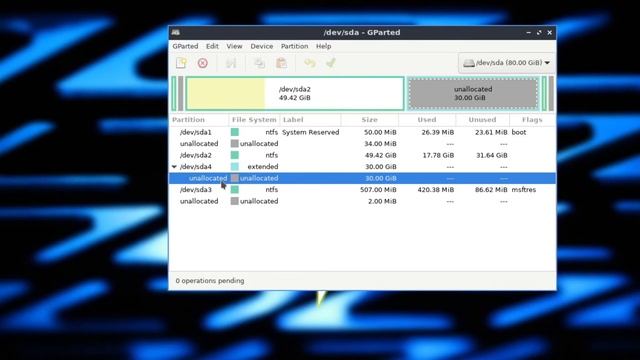
Task: Select the /dev/sda2 partition row
Action: (x=362, y=155)
